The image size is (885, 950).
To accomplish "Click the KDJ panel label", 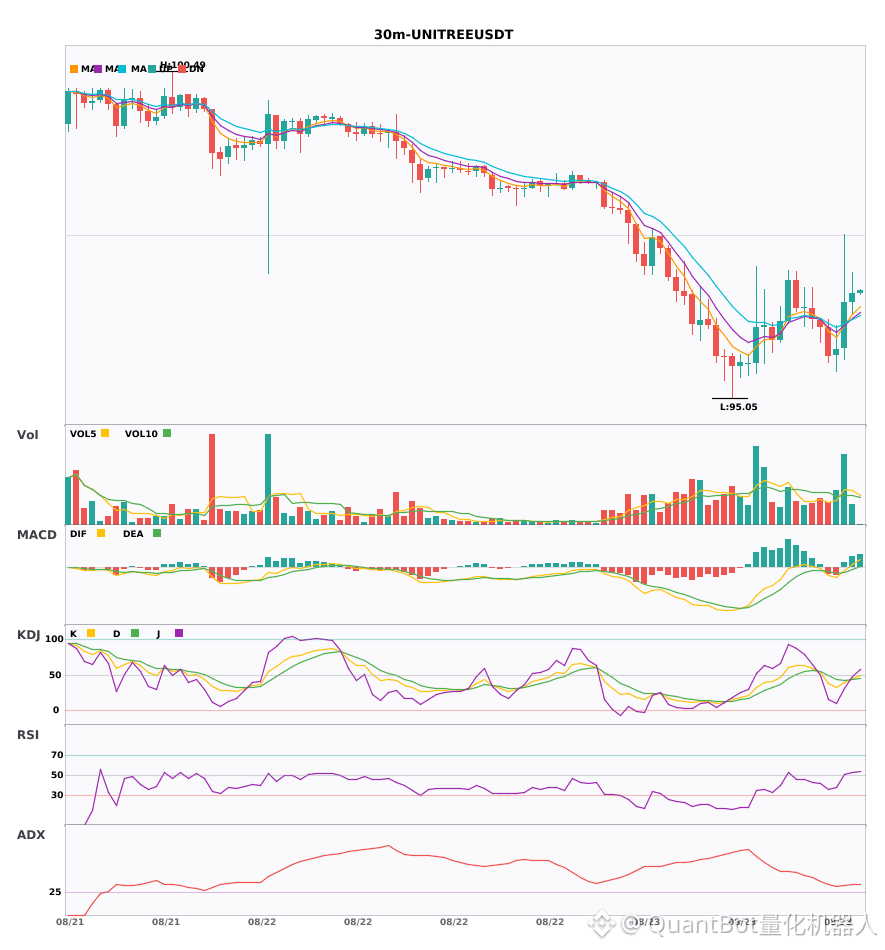I will 28,635.
